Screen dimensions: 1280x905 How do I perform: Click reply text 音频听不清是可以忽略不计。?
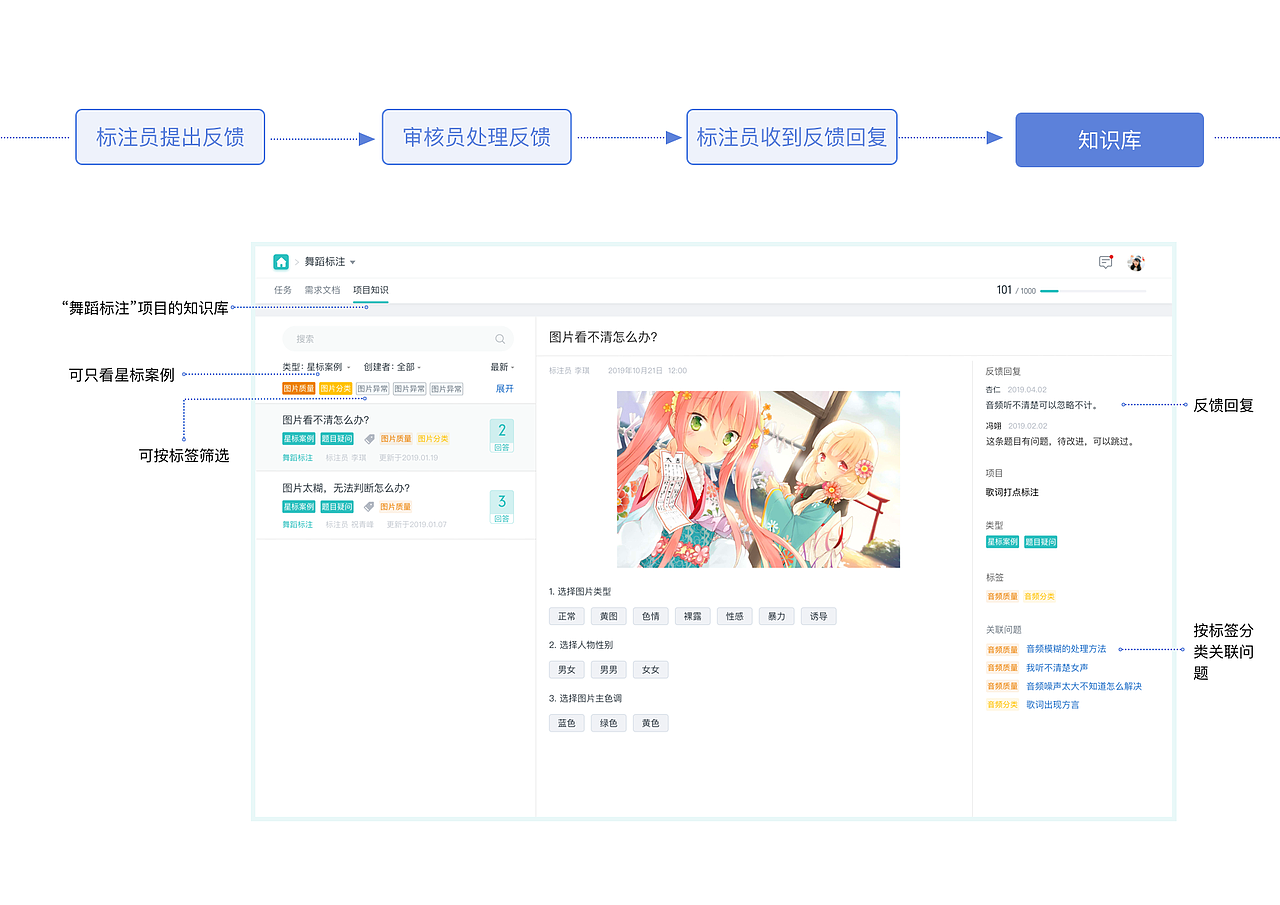point(1042,405)
